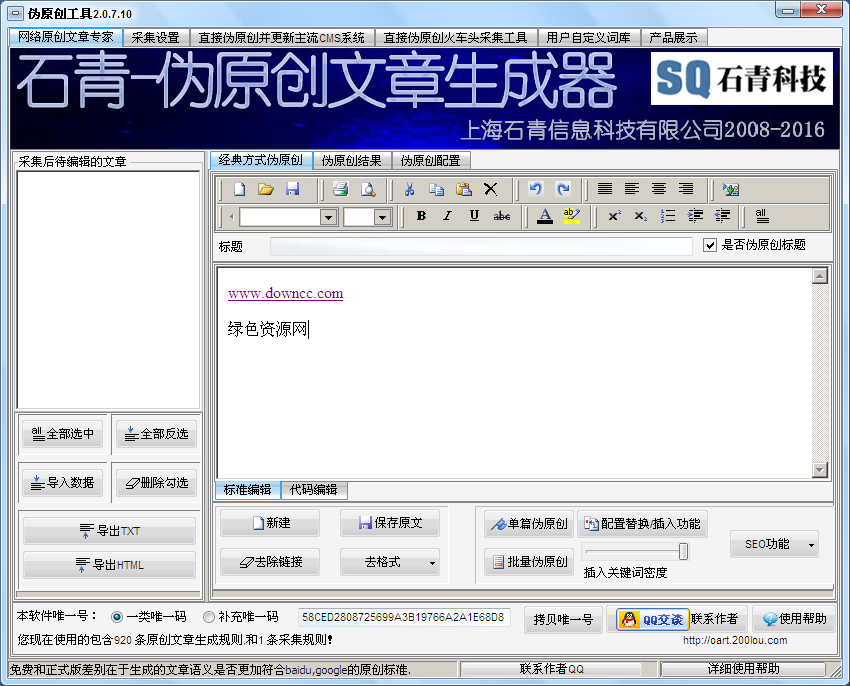Print using the printer icon
850x686 pixels.
340,189
